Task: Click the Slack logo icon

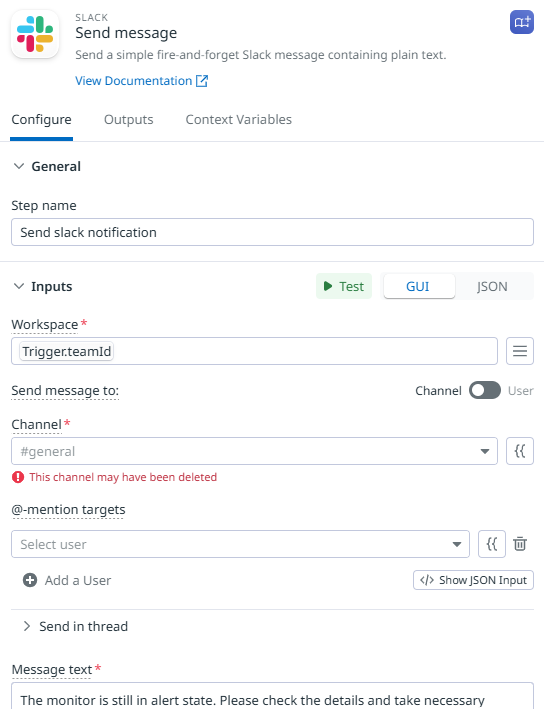Action: (35, 34)
